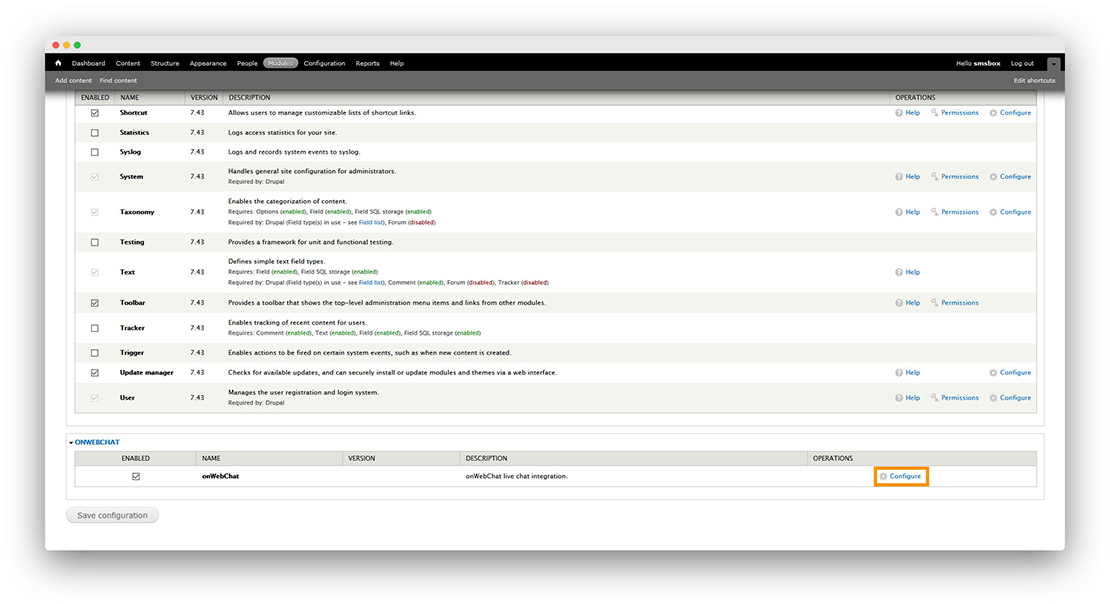Enable the Tracker module checkbox
This screenshot has width=1110, height=604.
tap(95, 328)
